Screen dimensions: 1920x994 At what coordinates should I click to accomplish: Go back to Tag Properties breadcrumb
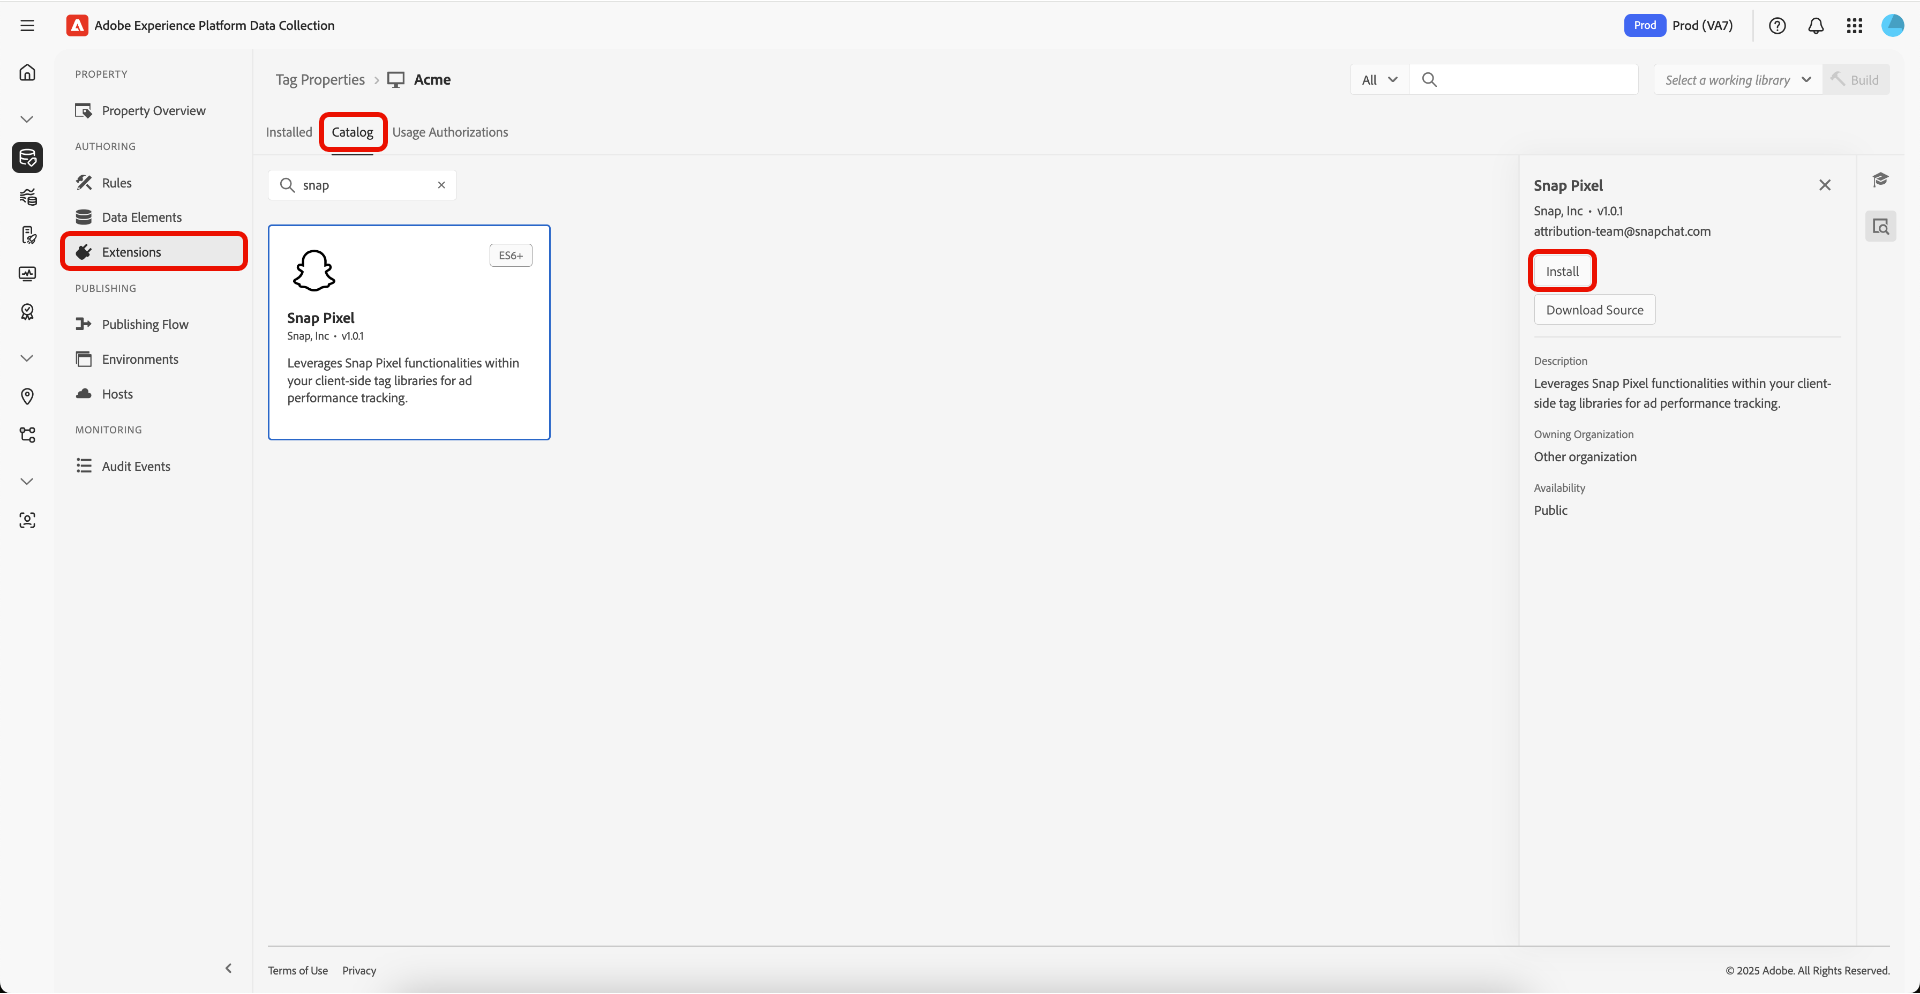(320, 80)
